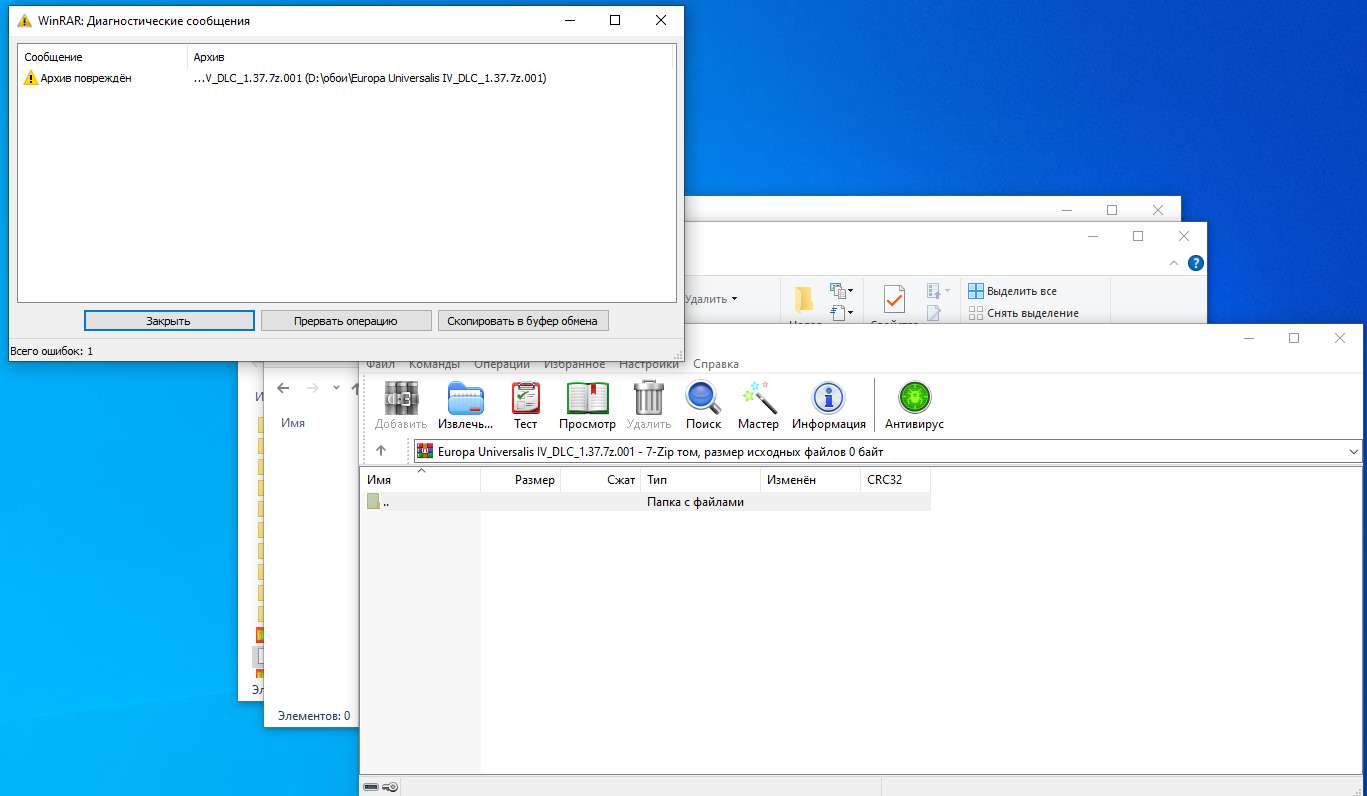Run the archive Test (Тест) tool
The image size is (1367, 796).
click(526, 398)
